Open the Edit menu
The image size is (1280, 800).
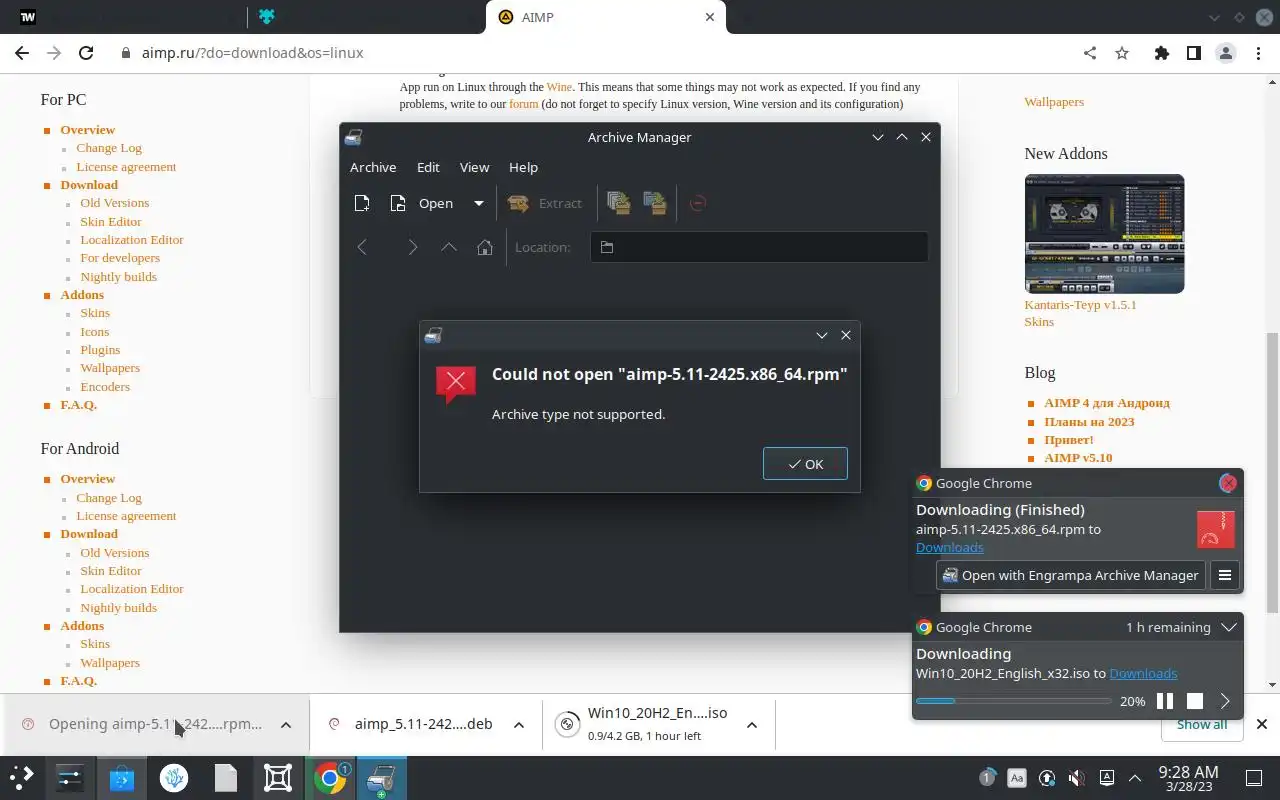428,167
